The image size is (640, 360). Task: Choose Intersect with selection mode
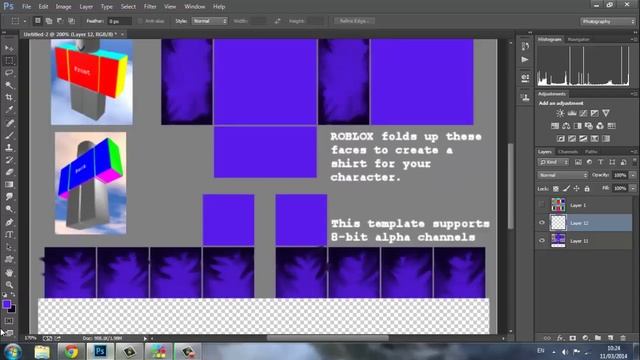click(72, 21)
